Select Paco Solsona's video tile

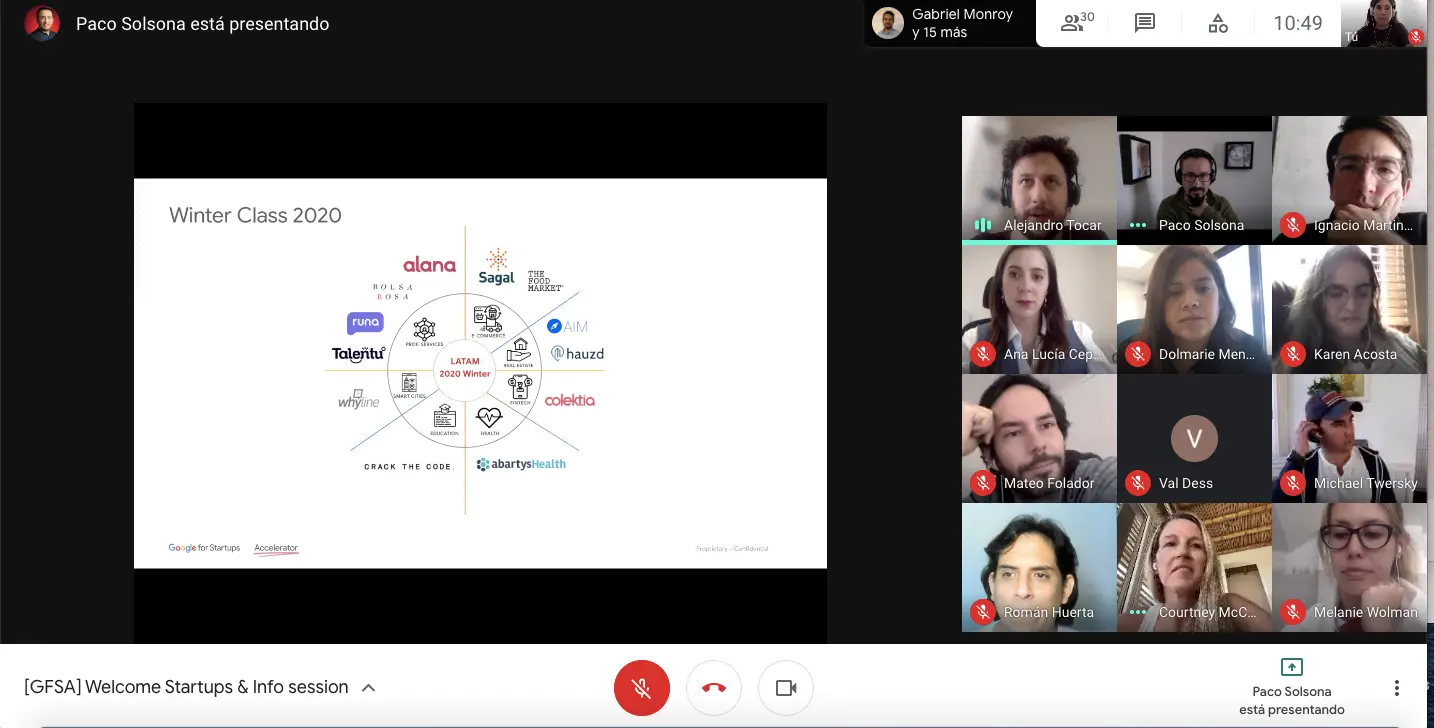(x=1194, y=180)
